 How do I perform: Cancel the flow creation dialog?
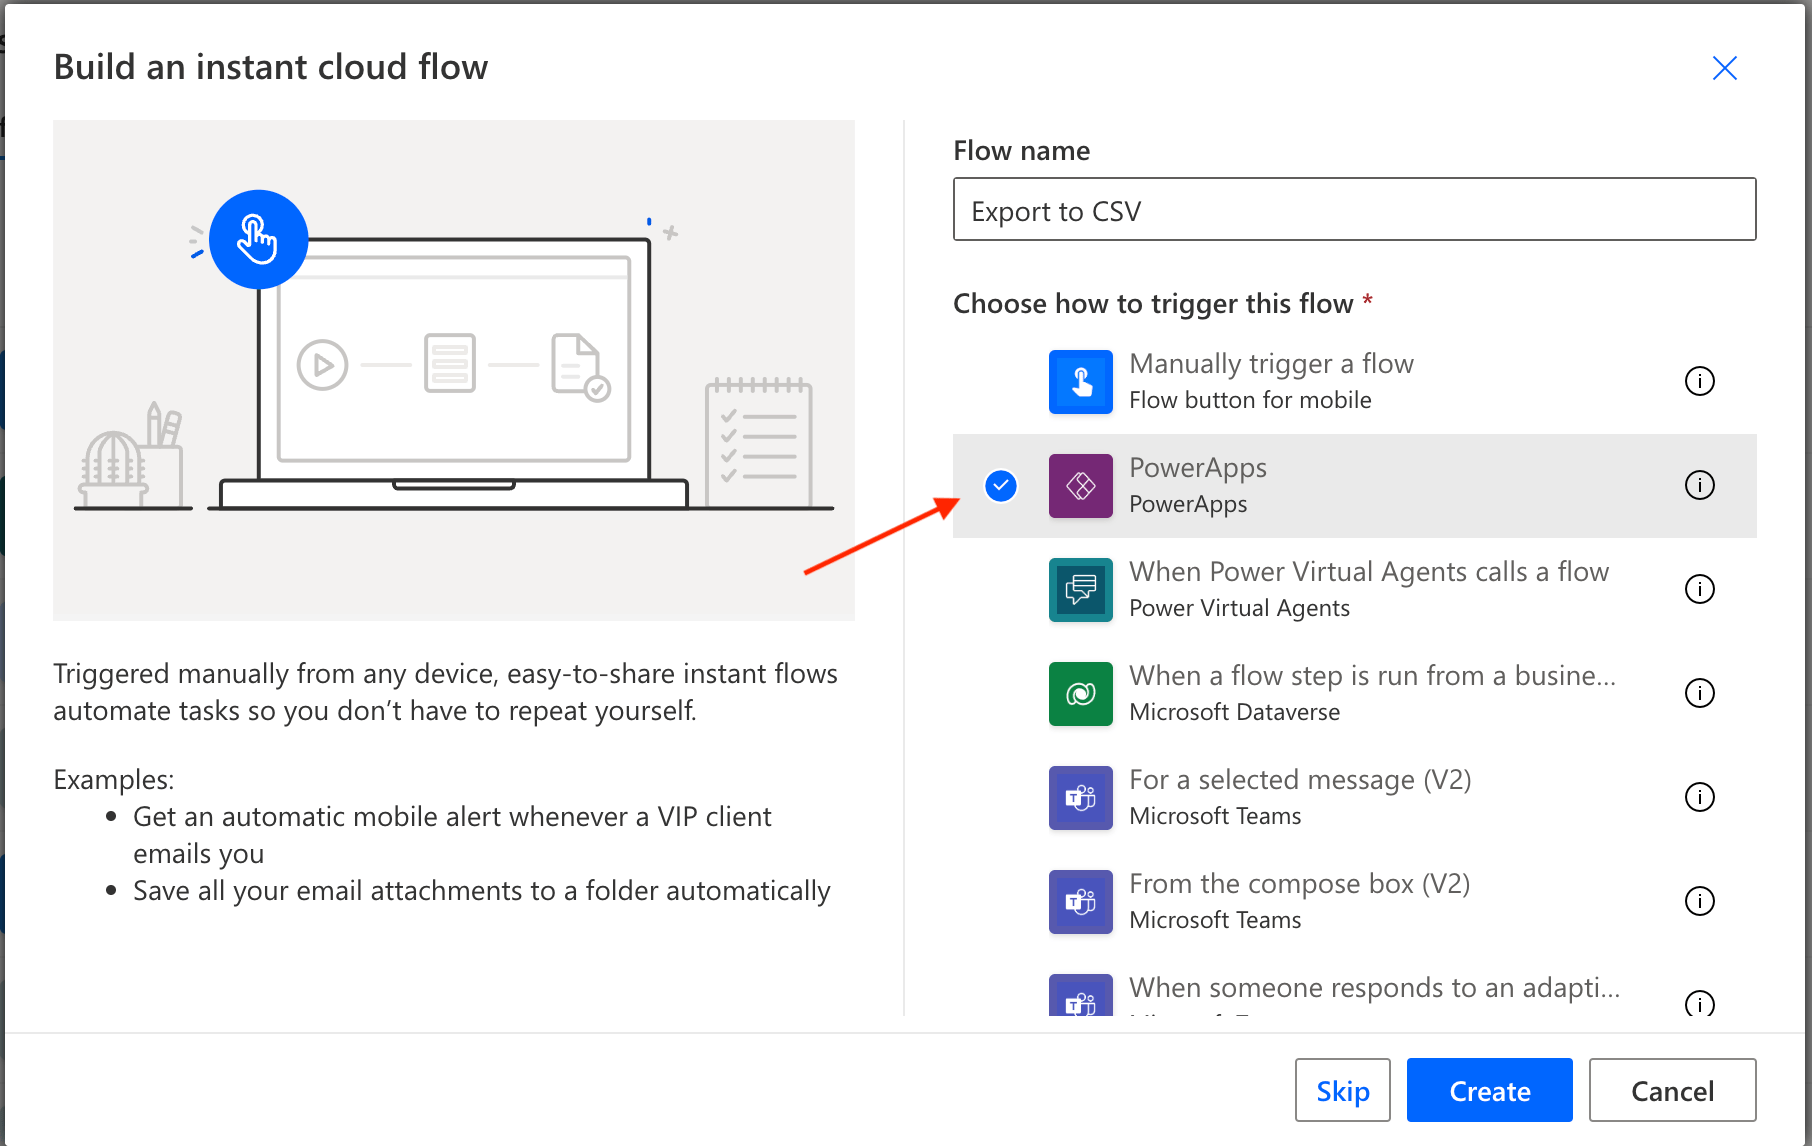click(1672, 1090)
